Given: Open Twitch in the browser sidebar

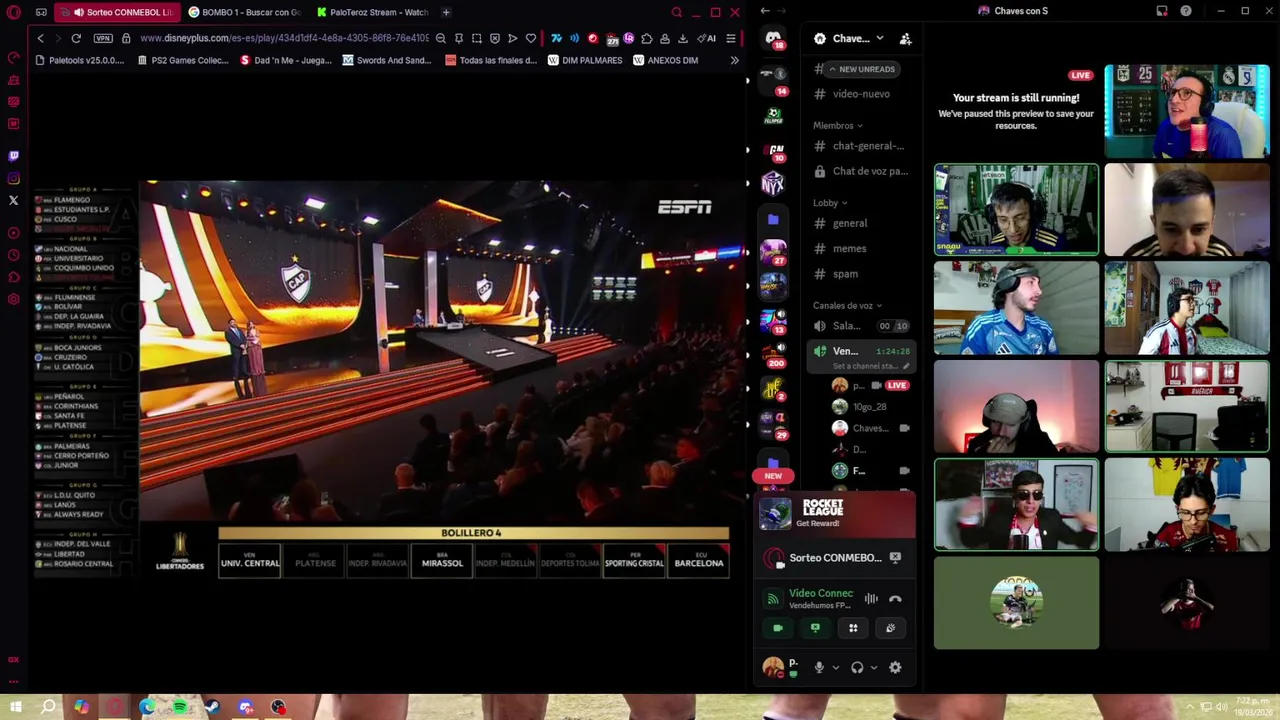Looking at the screenshot, I should [14, 156].
